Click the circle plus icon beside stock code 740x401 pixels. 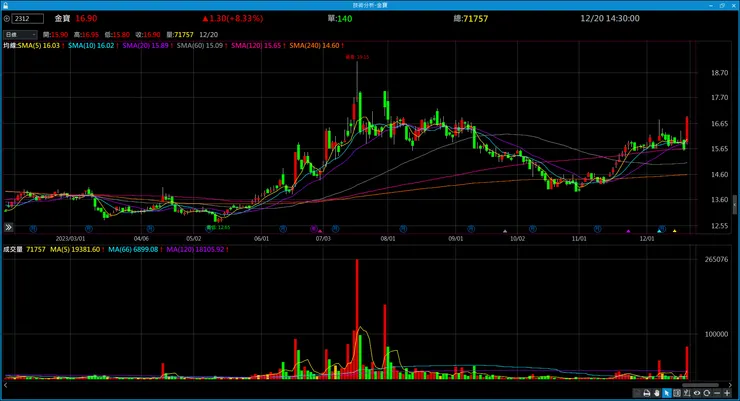pyautogui.click(x=7, y=19)
